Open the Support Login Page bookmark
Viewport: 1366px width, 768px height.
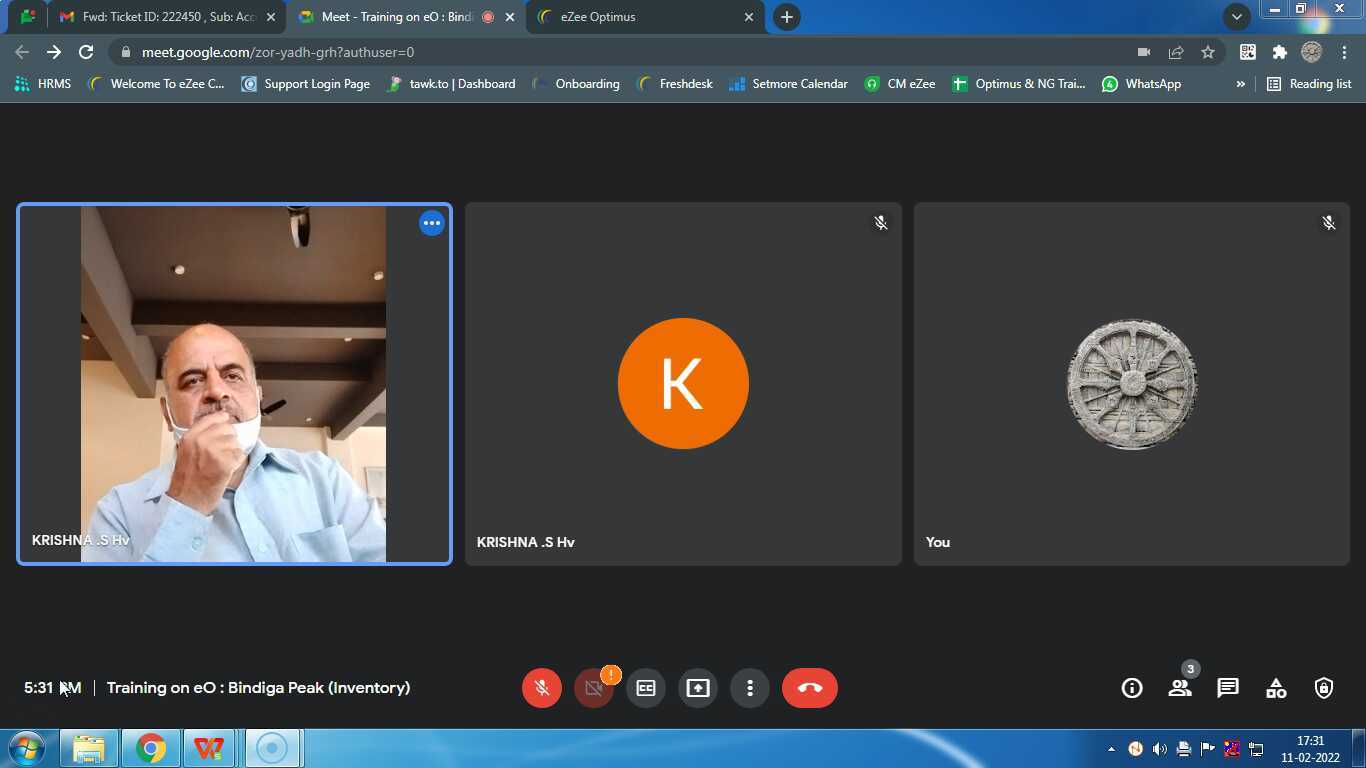pos(306,84)
